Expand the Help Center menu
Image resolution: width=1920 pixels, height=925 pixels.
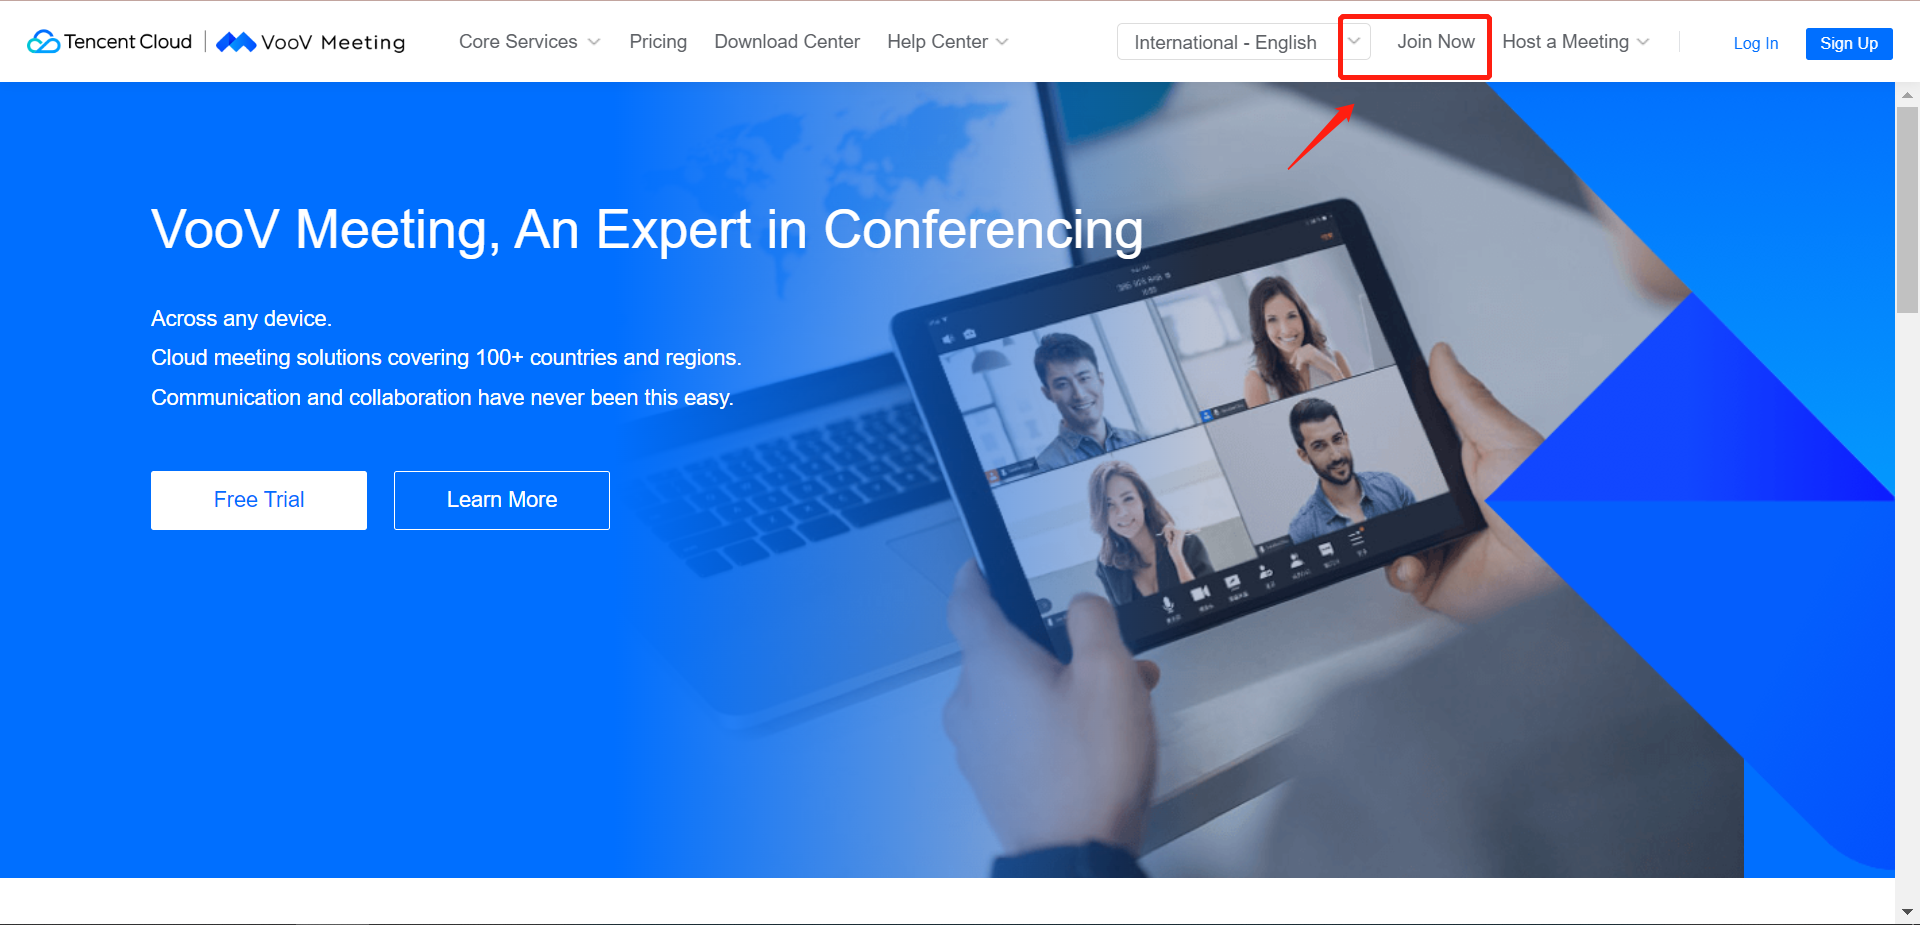(947, 42)
